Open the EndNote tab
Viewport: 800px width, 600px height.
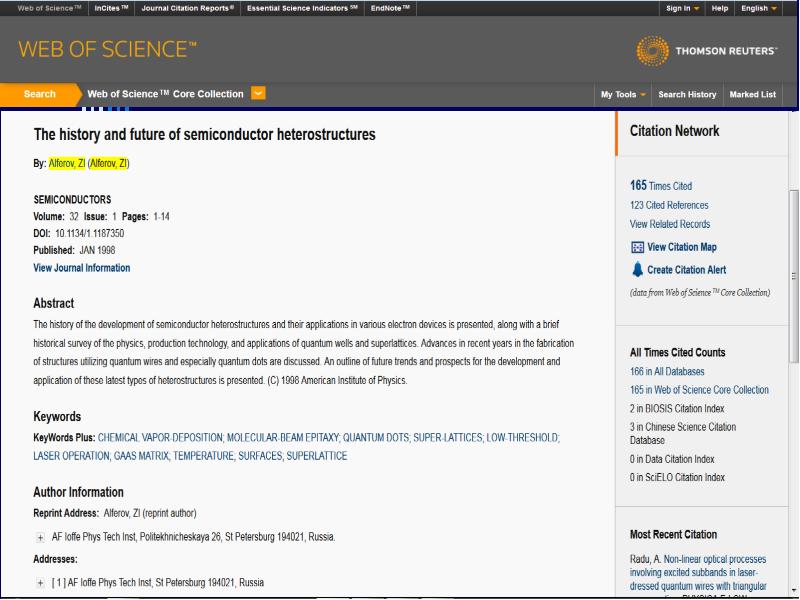click(390, 8)
